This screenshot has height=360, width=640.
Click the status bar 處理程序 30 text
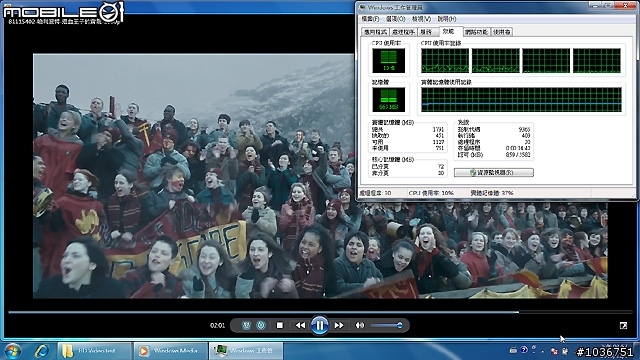375,193
